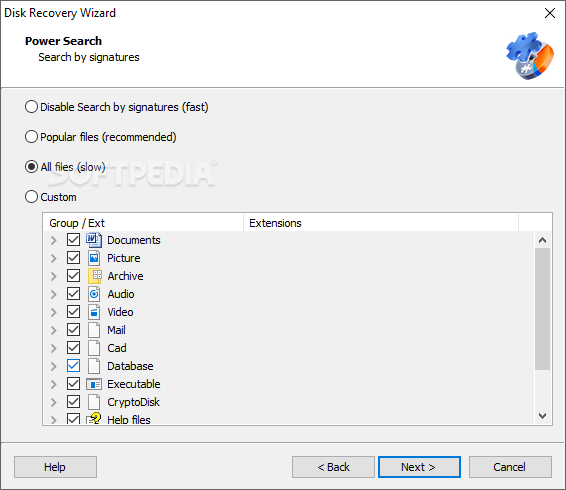
Task: Proceed with the Next button
Action: (419, 467)
